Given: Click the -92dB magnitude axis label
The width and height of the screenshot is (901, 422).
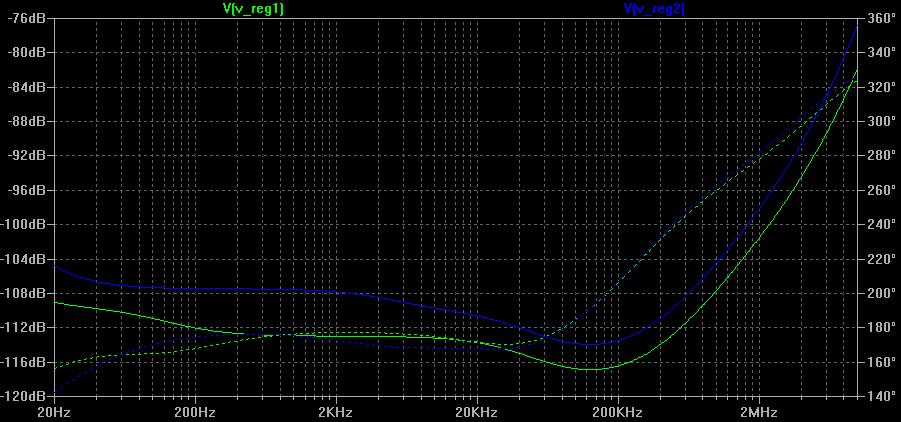Looking at the screenshot, I should click(26, 155).
